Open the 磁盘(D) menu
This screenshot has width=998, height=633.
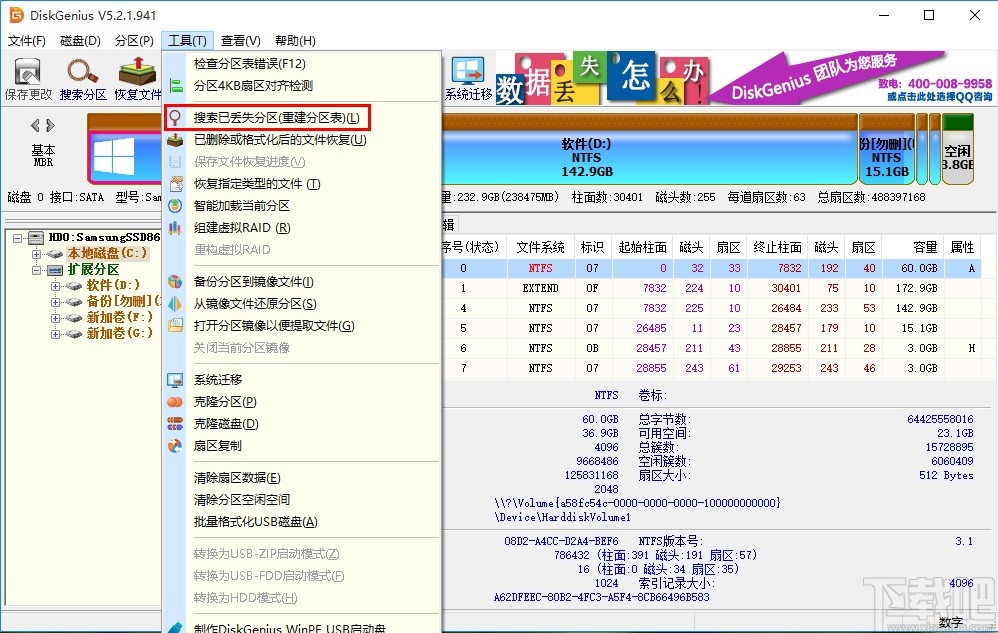click(80, 41)
